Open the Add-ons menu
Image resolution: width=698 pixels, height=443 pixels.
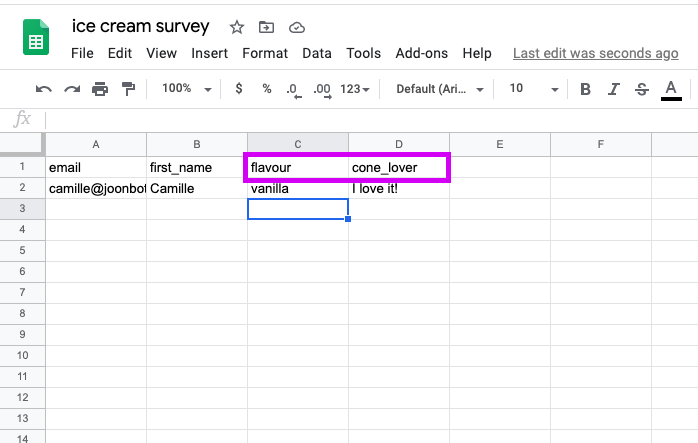[422, 53]
